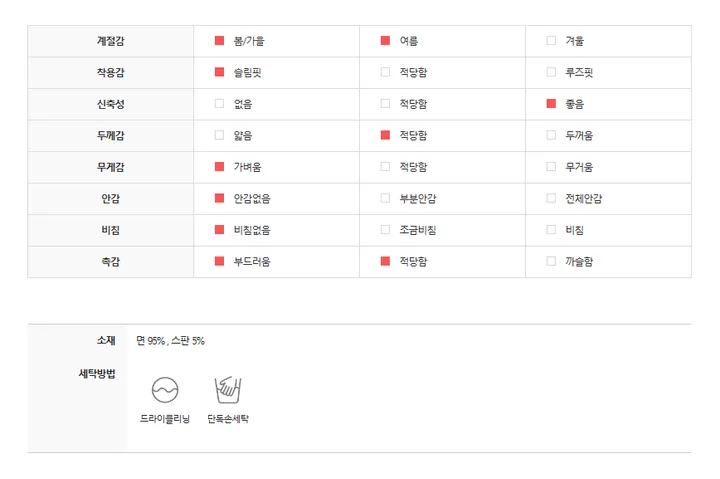Check the 까슬함 checkbox
This screenshot has height=479, width=720.
(551, 261)
